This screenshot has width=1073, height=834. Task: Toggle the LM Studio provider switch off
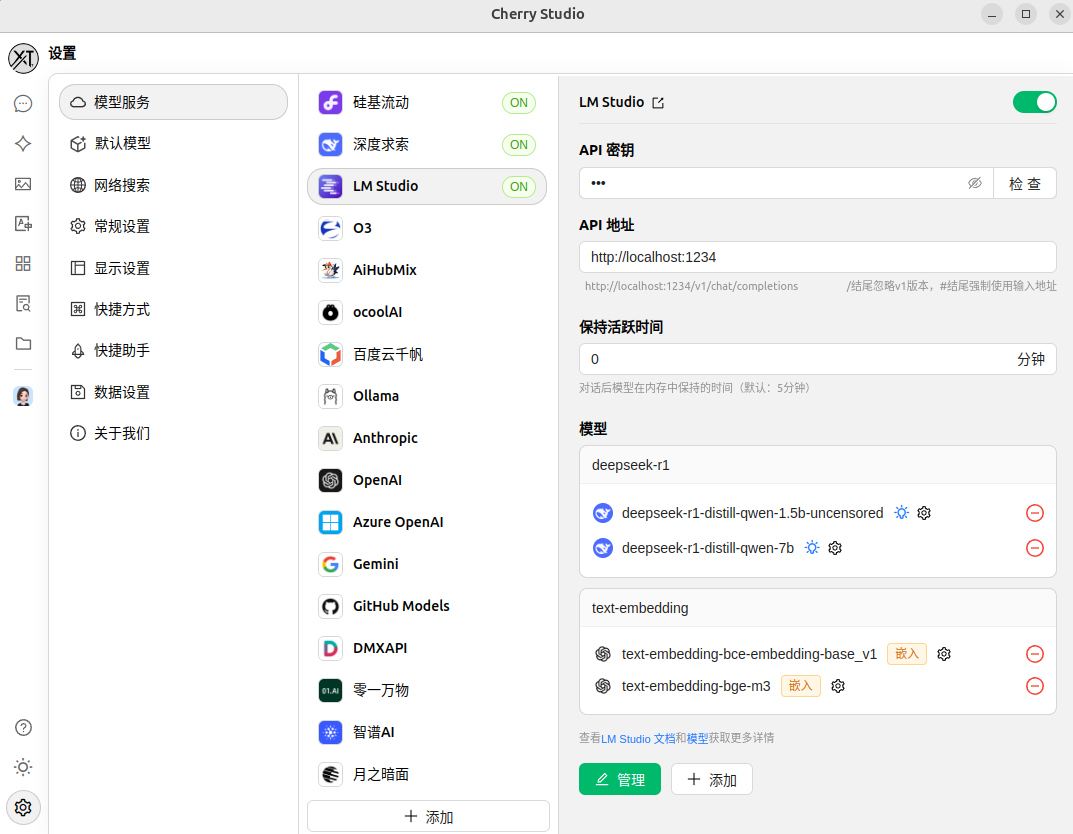click(1034, 102)
